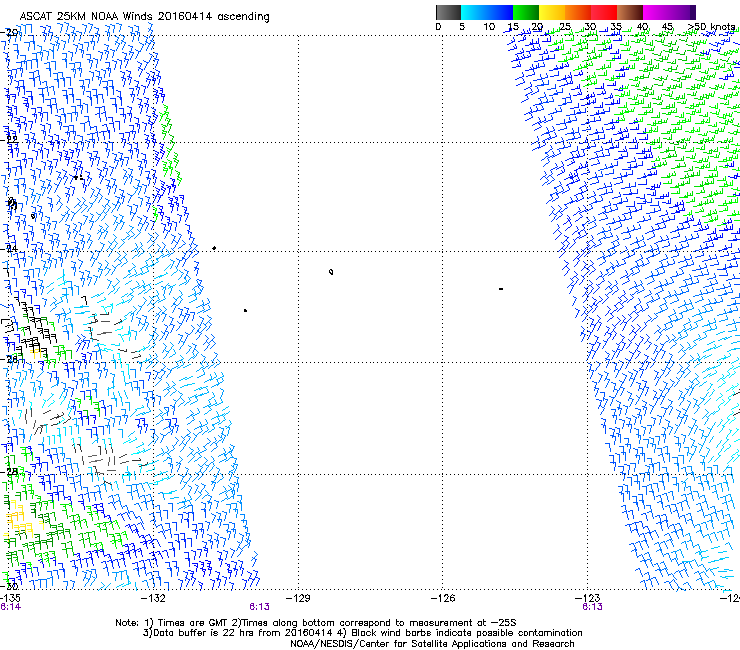
Task: Click the '10' legend scale value
Action: (489, 26)
